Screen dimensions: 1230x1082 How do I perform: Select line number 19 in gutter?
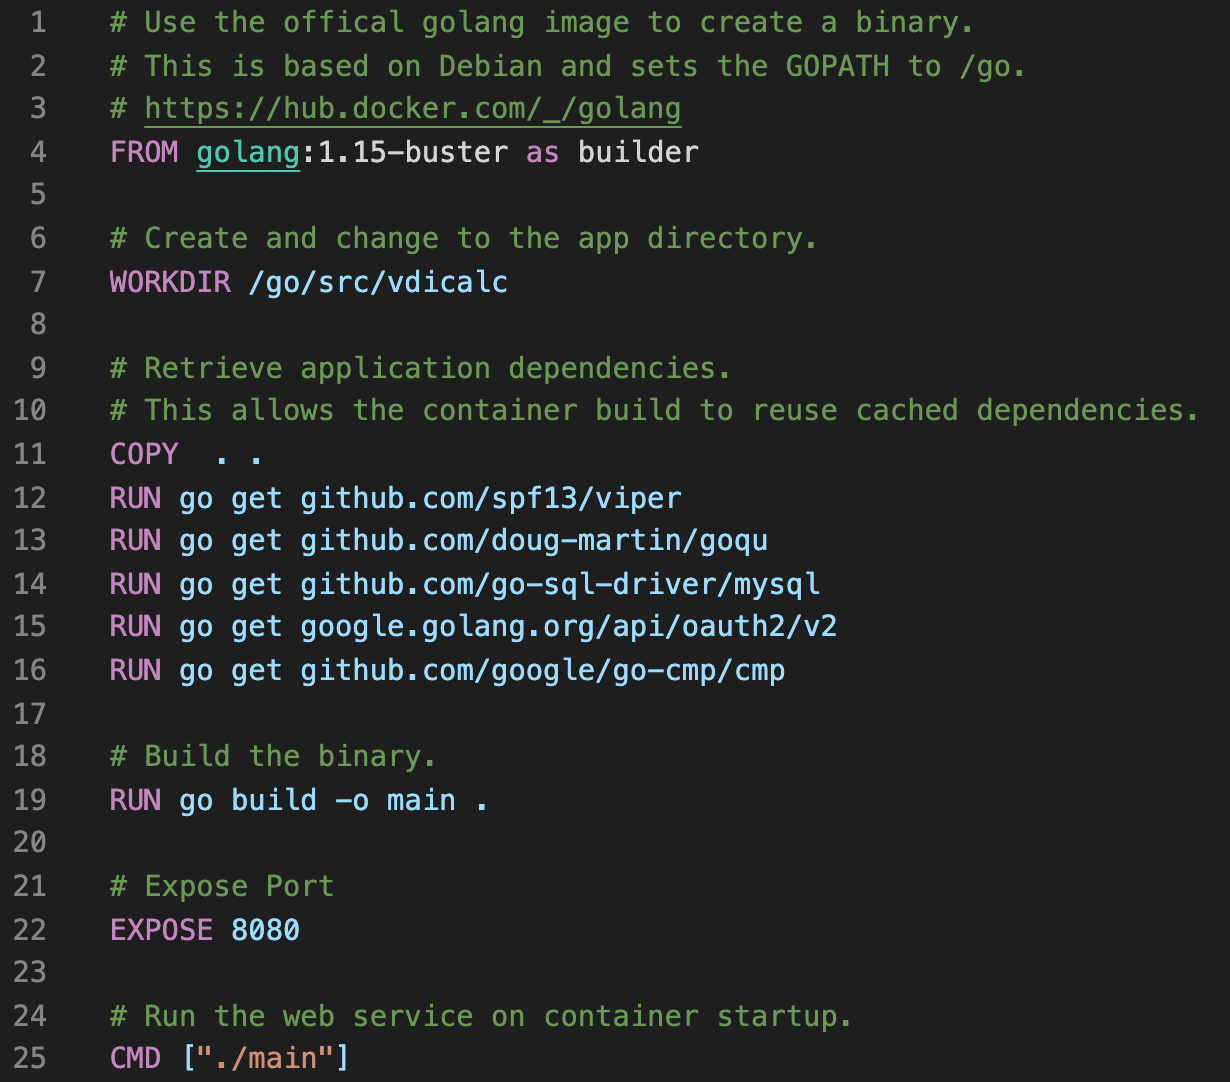31,800
